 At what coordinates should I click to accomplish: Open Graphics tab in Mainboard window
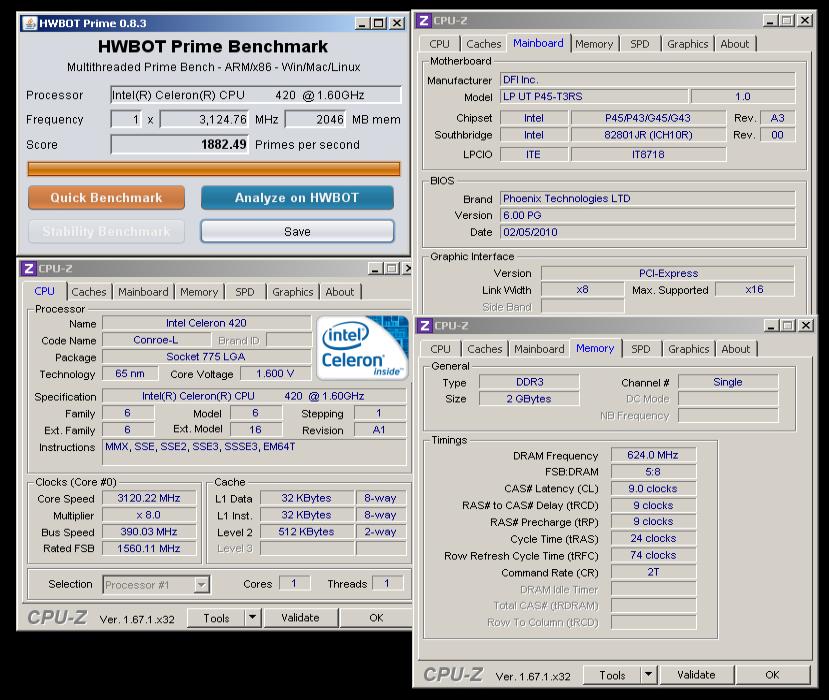tap(688, 44)
